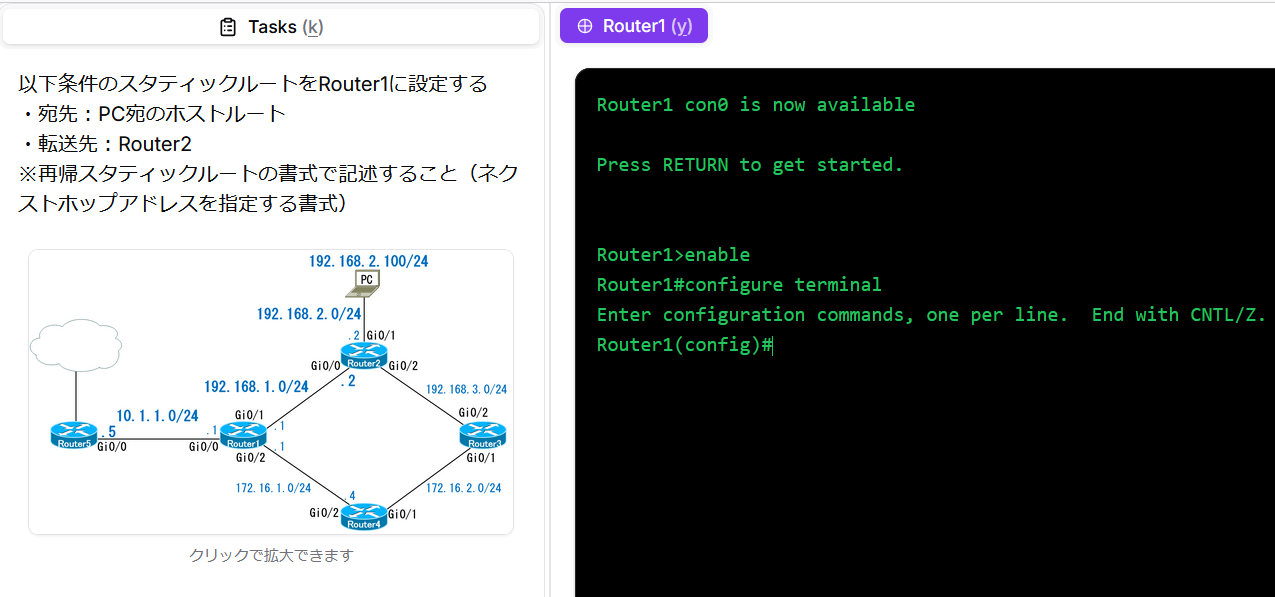Viewport: 1275px width, 597px height.
Task: Click the Router2 icon in topology diagram
Action: tap(362, 356)
